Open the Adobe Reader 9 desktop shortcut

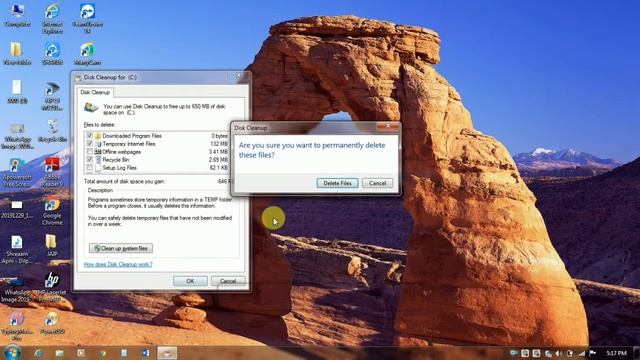click(52, 172)
